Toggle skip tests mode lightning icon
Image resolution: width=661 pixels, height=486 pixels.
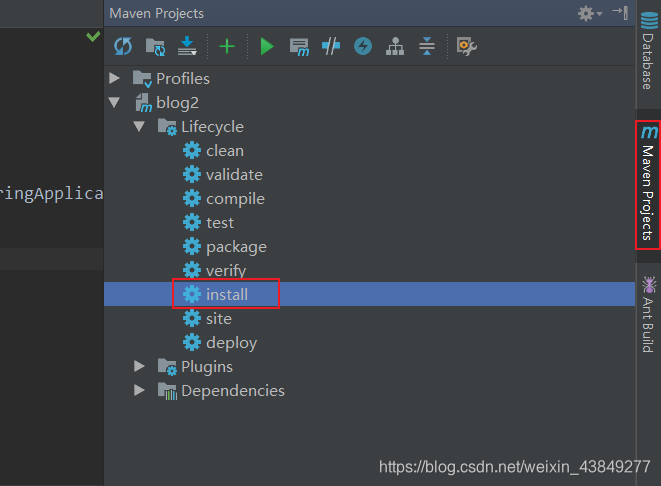(363, 46)
